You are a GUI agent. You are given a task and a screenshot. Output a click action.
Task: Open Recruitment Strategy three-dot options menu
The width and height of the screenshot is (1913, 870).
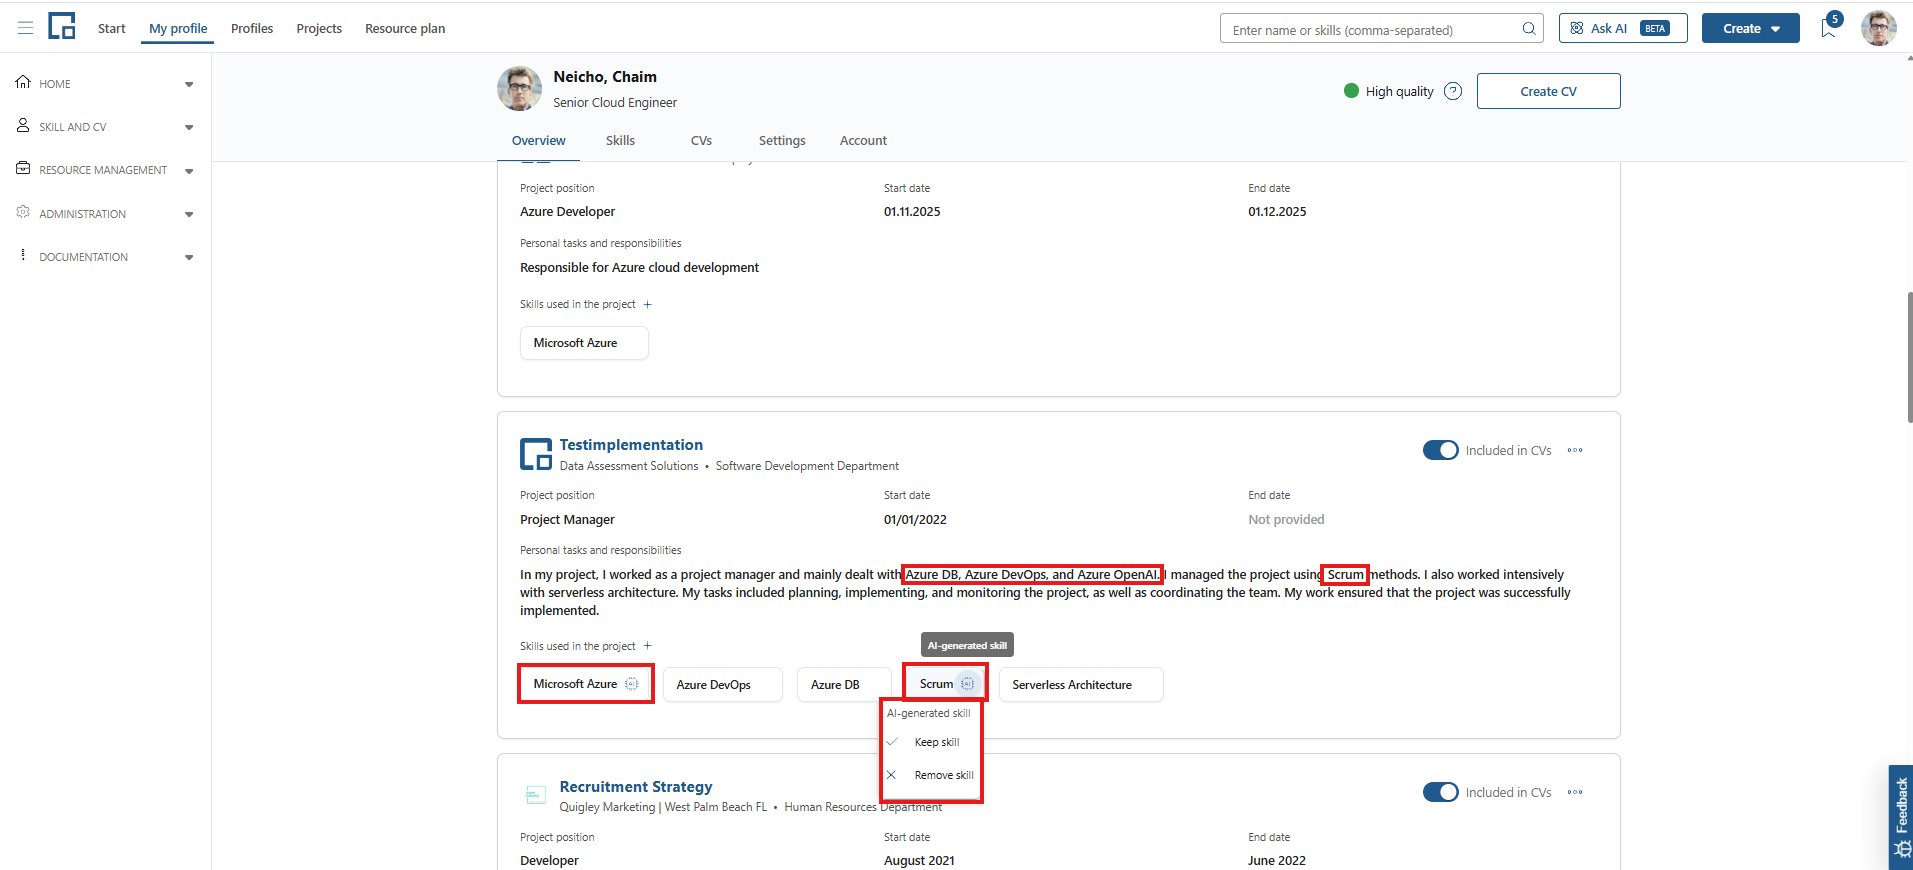pyautogui.click(x=1575, y=792)
